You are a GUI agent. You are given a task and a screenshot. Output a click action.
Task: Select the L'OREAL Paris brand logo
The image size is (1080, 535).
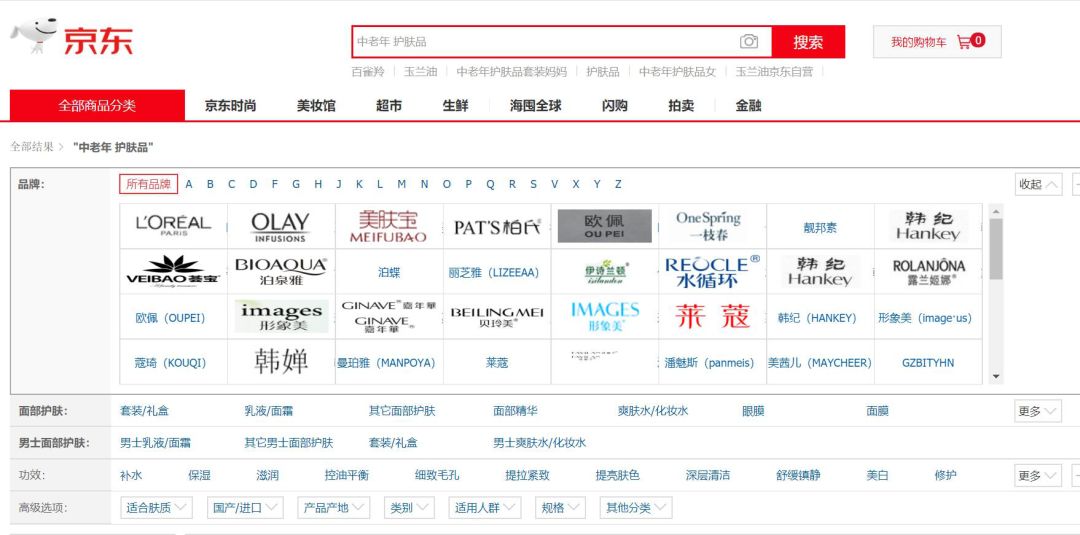click(173, 226)
